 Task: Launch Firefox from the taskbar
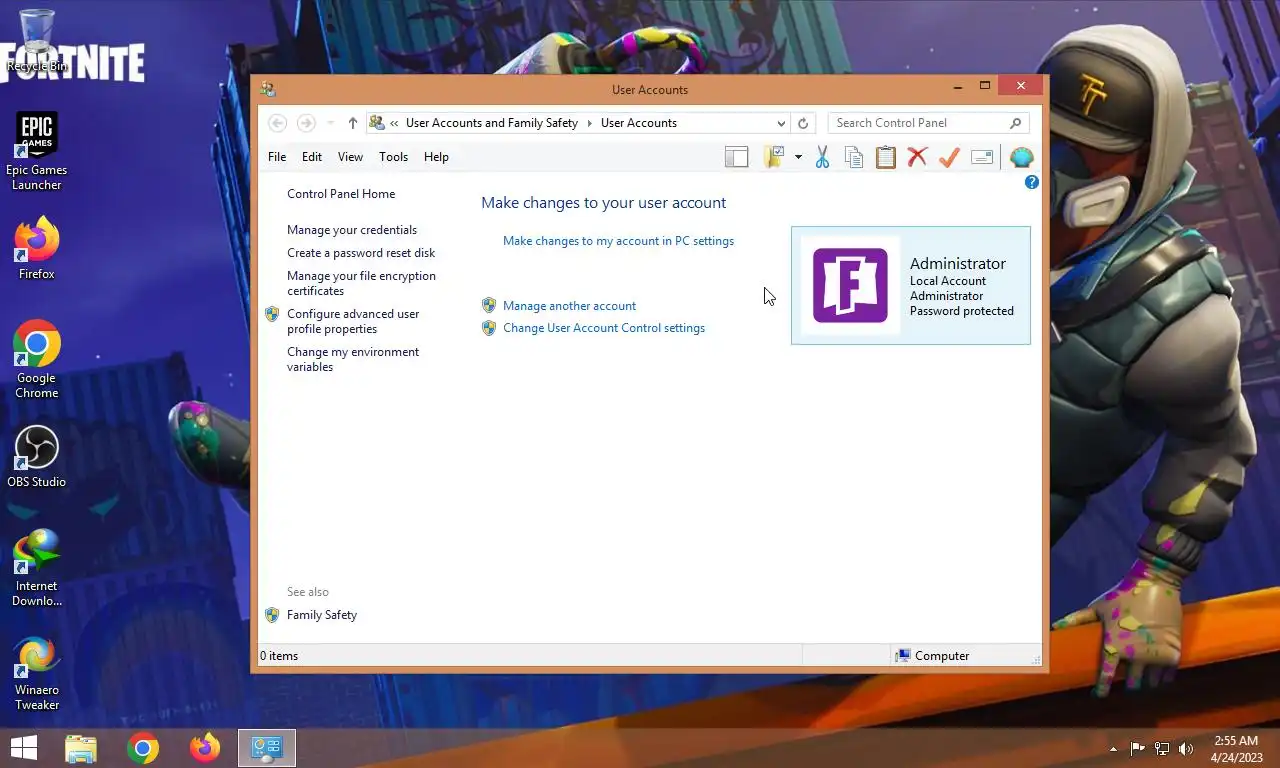click(x=205, y=748)
